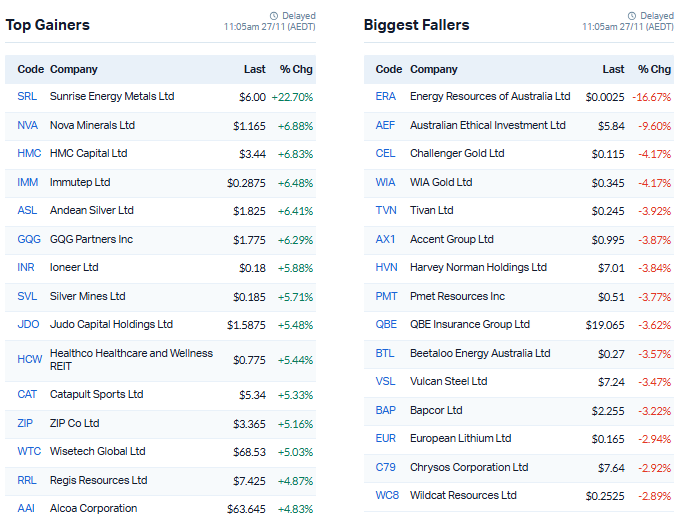Open the ZIP stock code link
This screenshot has height=520, width=685.
coord(25,423)
